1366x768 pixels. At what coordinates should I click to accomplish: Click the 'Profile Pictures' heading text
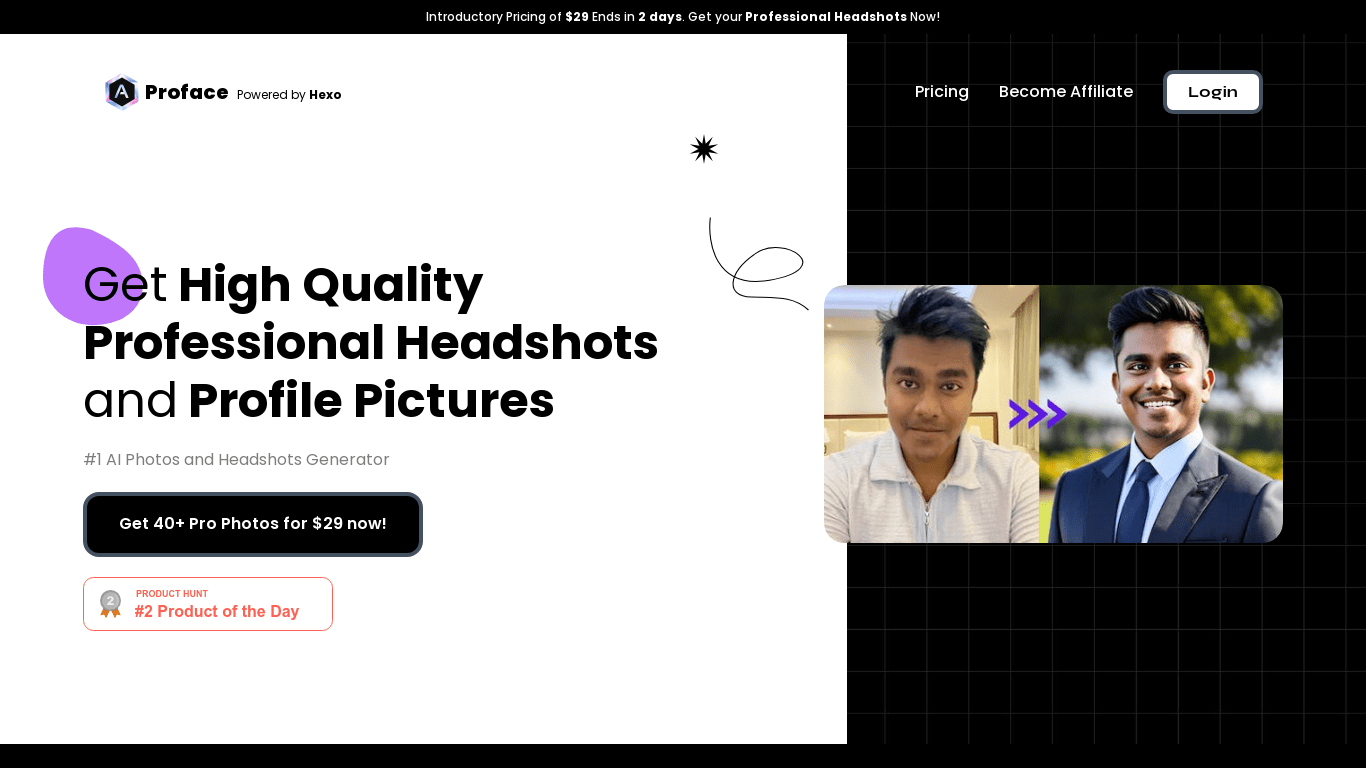371,401
